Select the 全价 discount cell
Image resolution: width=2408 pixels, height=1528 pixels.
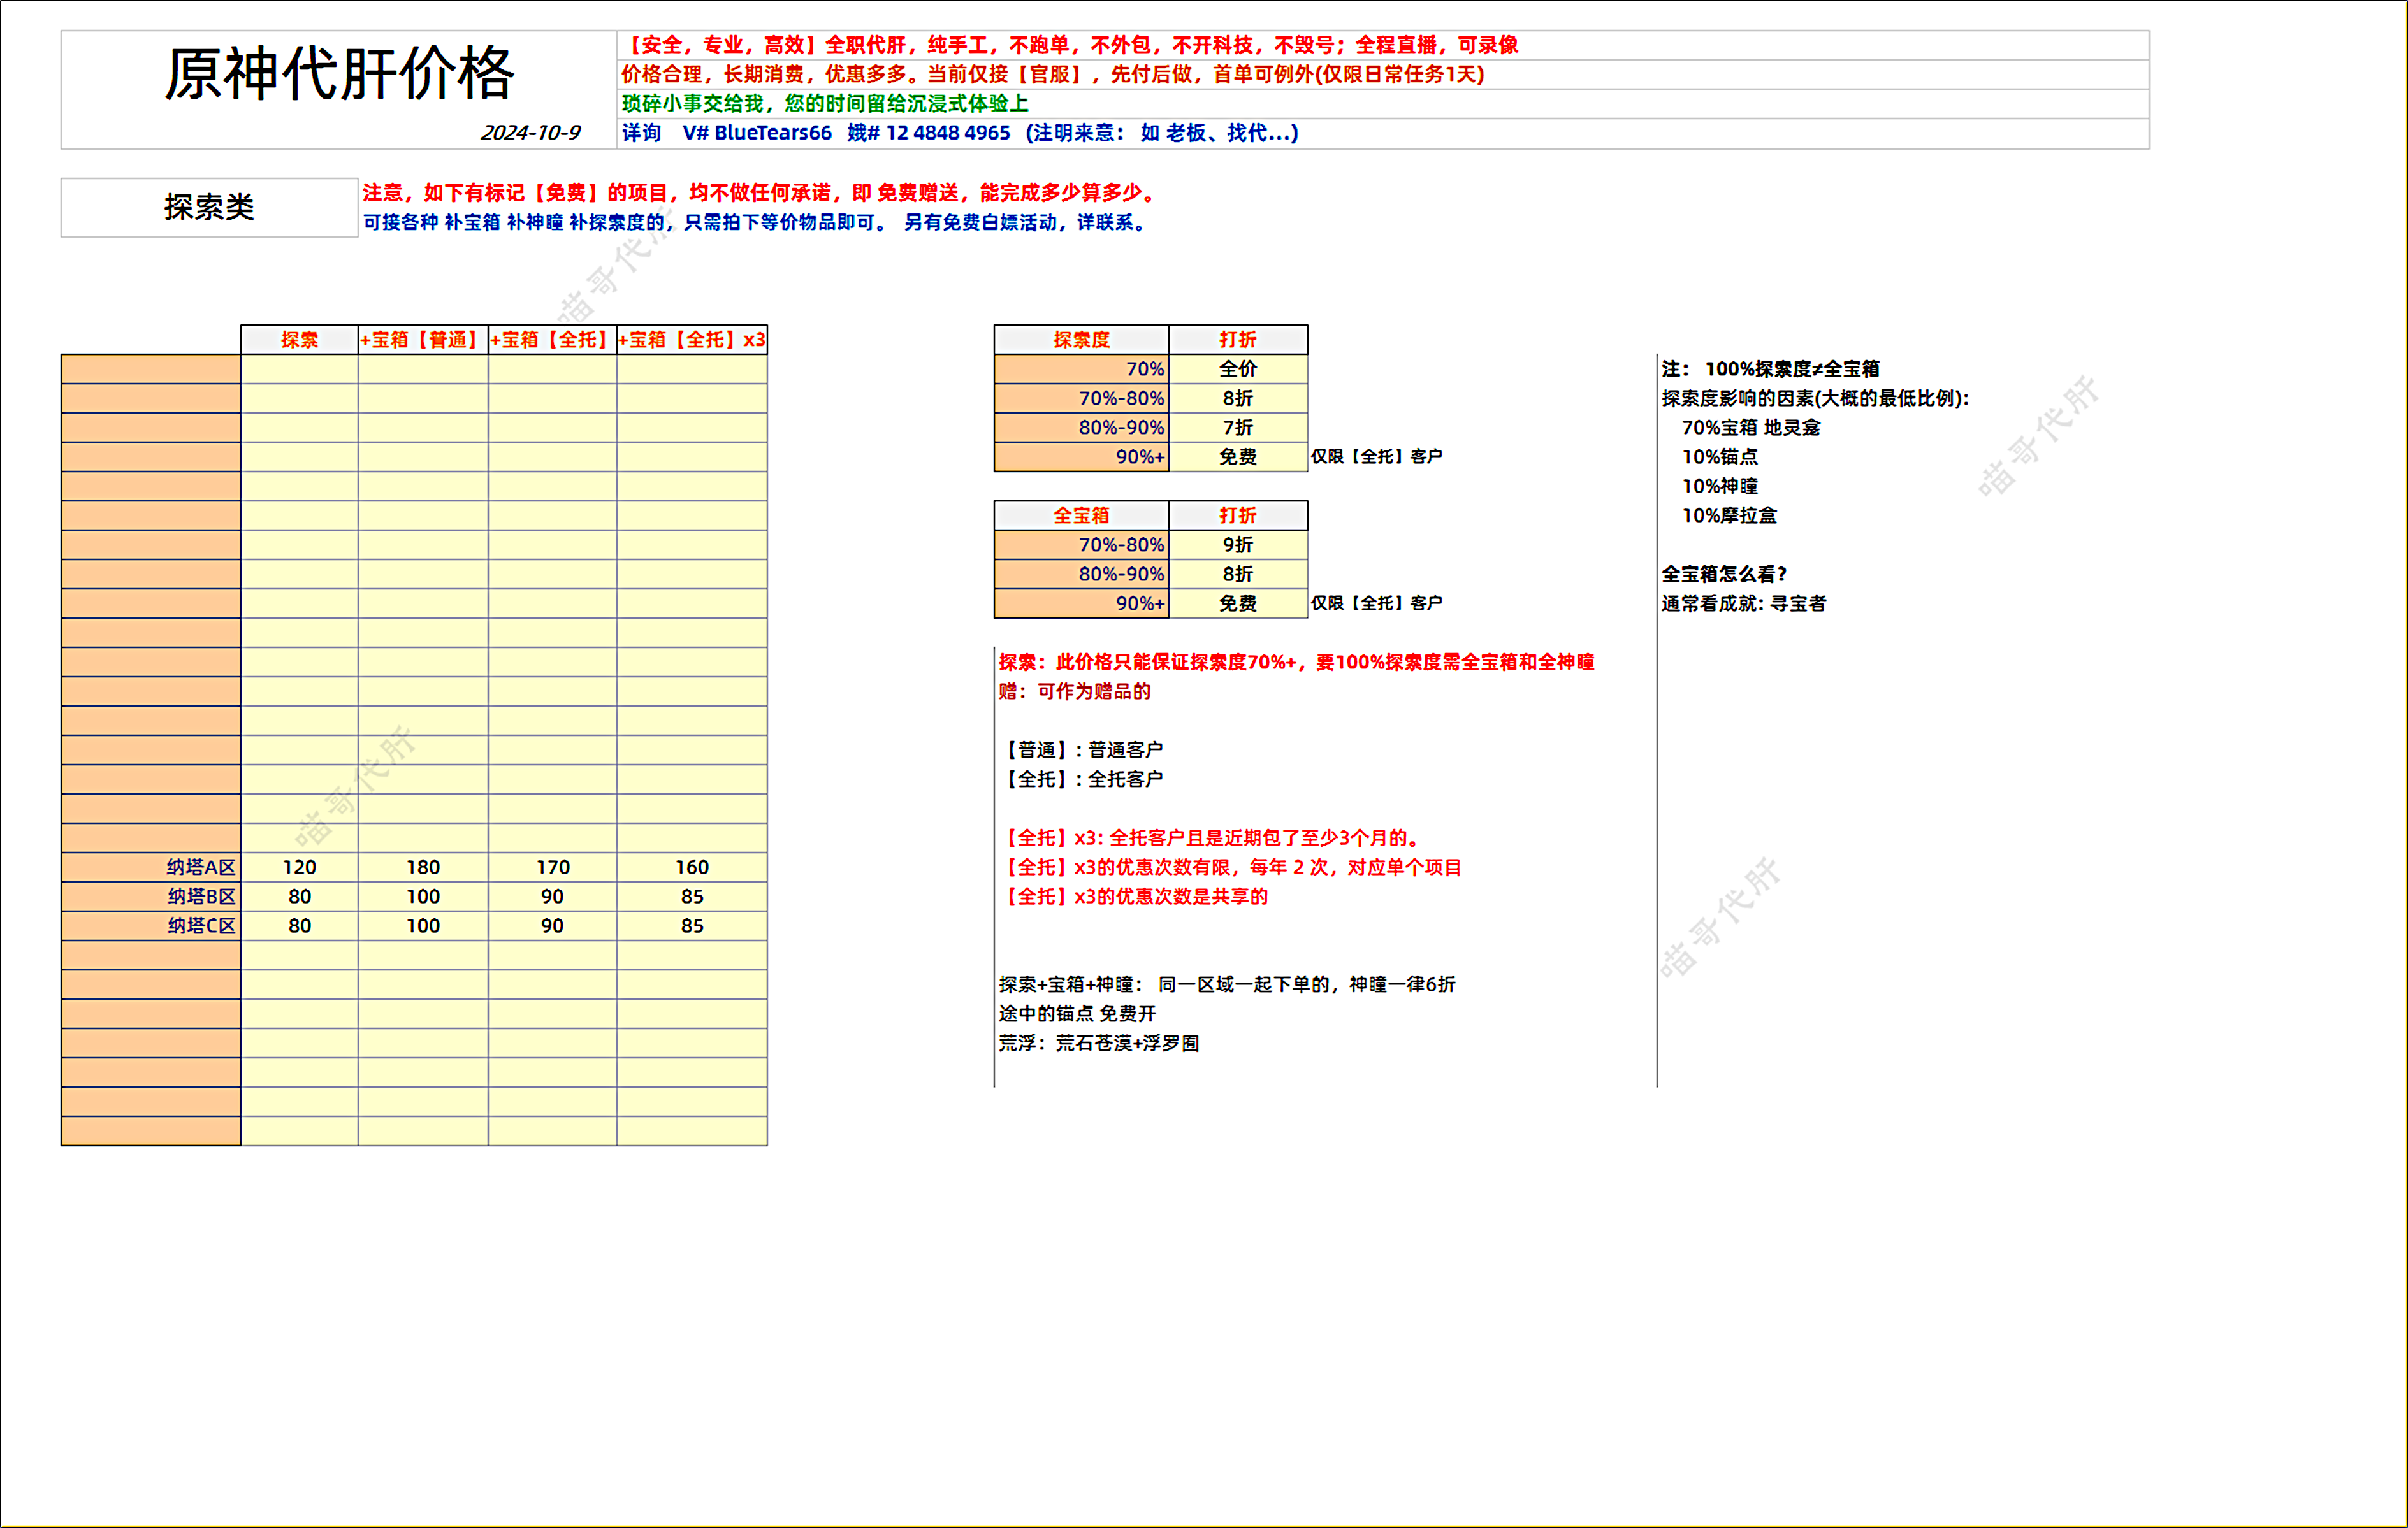pos(1237,369)
